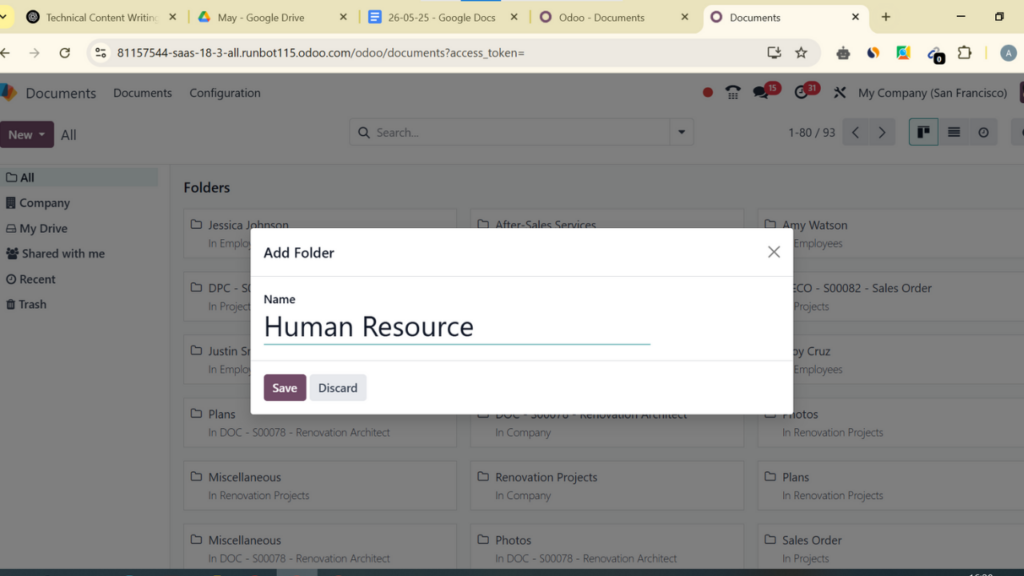Click the red recording dot icon
Screen dimensions: 1024x576
pyautogui.click(x=707, y=93)
